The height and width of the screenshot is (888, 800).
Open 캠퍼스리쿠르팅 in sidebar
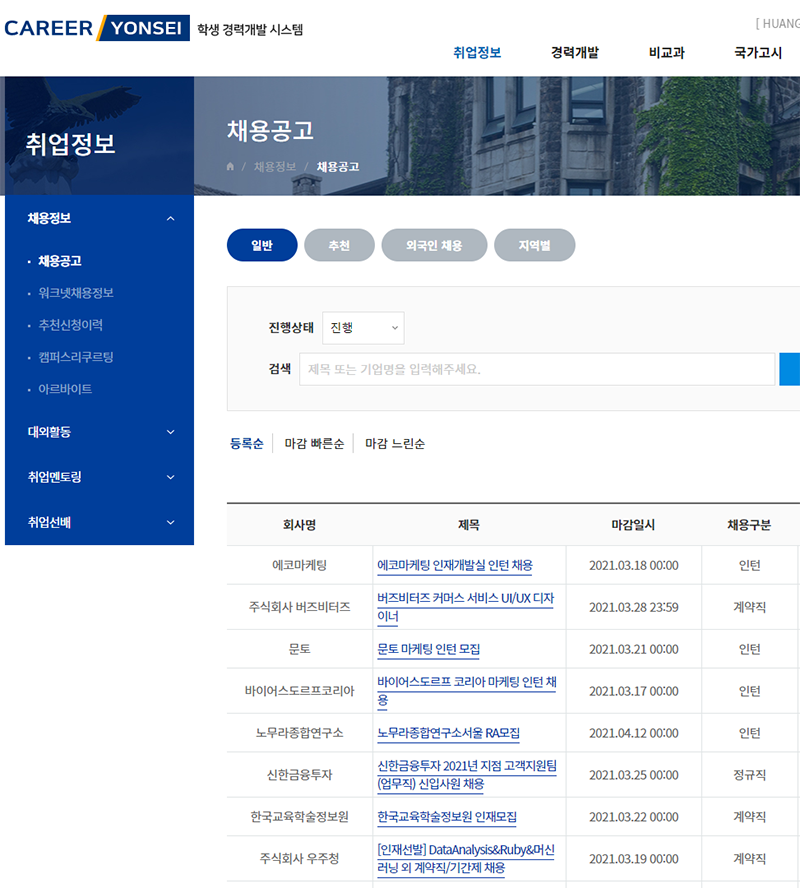tap(76, 357)
